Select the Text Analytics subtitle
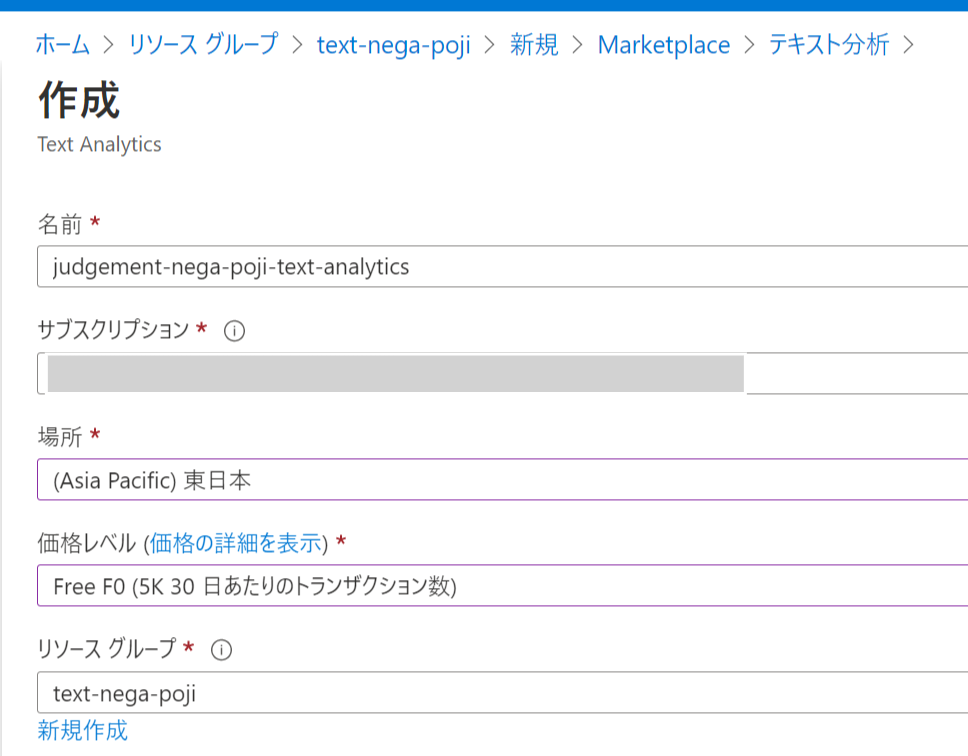Image resolution: width=968 pixels, height=756 pixels. pos(99,144)
